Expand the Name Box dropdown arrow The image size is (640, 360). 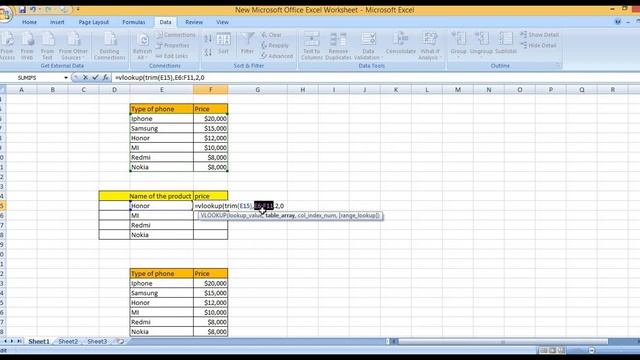click(66, 78)
